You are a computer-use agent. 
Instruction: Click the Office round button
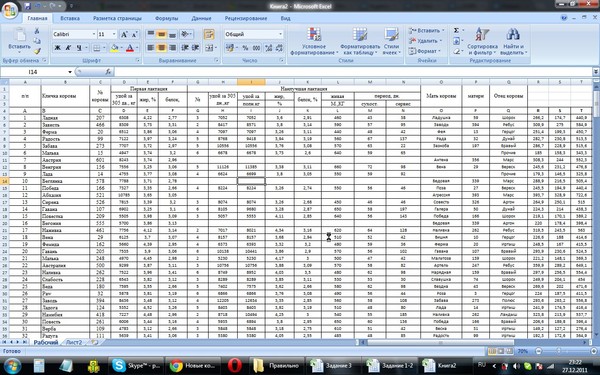(x=10, y=10)
